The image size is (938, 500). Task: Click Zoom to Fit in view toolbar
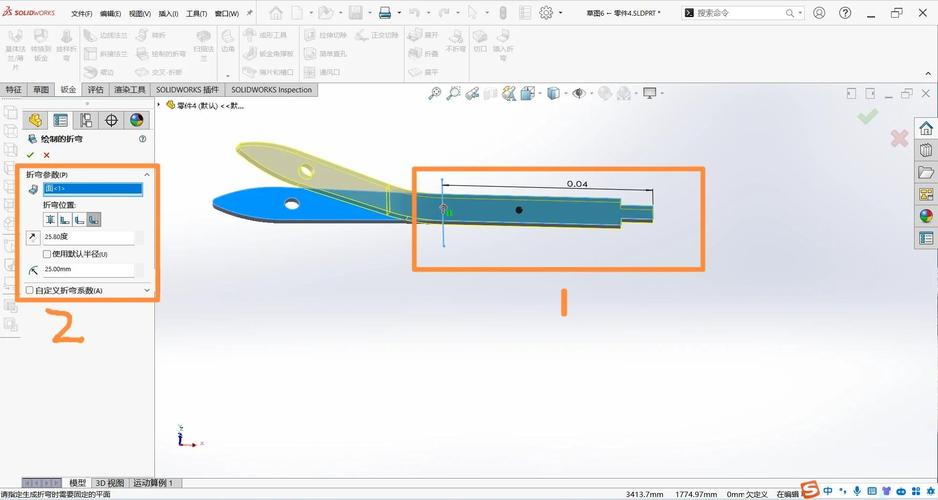coord(435,93)
